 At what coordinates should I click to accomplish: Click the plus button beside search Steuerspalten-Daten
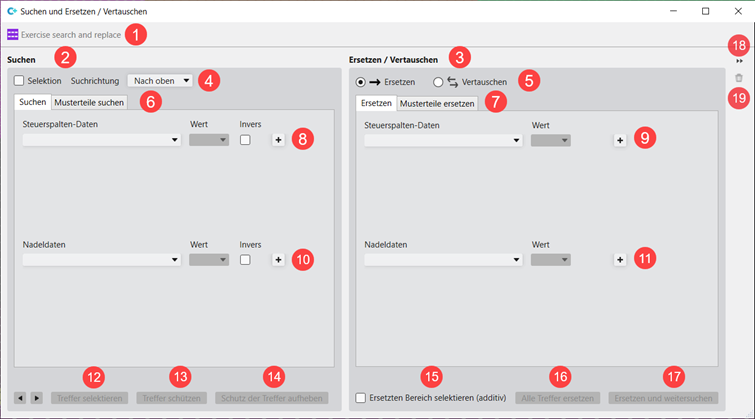(278, 140)
